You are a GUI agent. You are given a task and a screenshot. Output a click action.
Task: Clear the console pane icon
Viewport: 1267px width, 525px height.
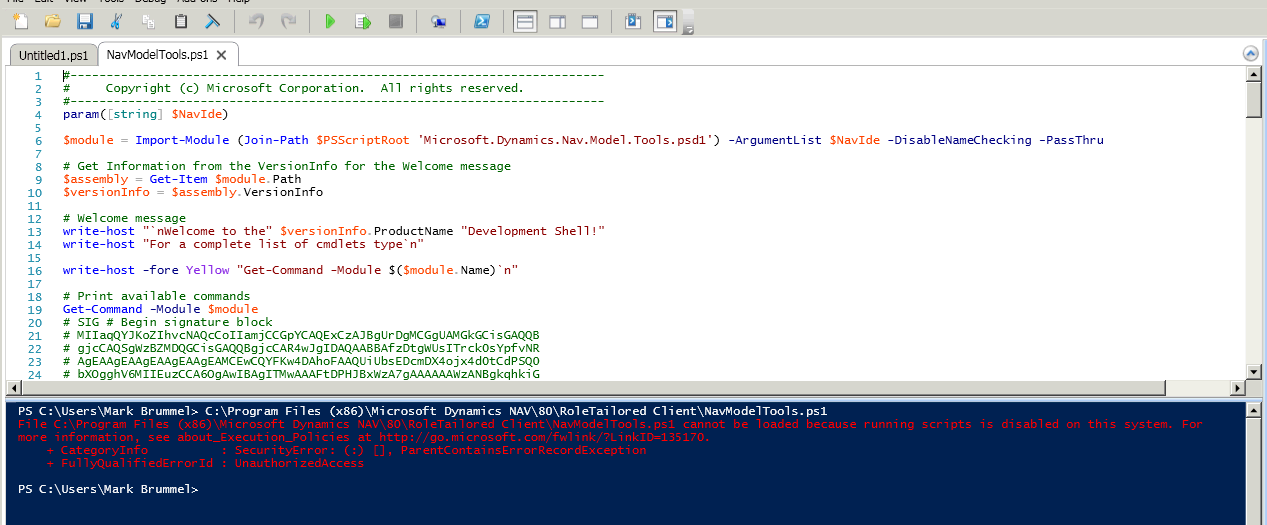pos(212,21)
